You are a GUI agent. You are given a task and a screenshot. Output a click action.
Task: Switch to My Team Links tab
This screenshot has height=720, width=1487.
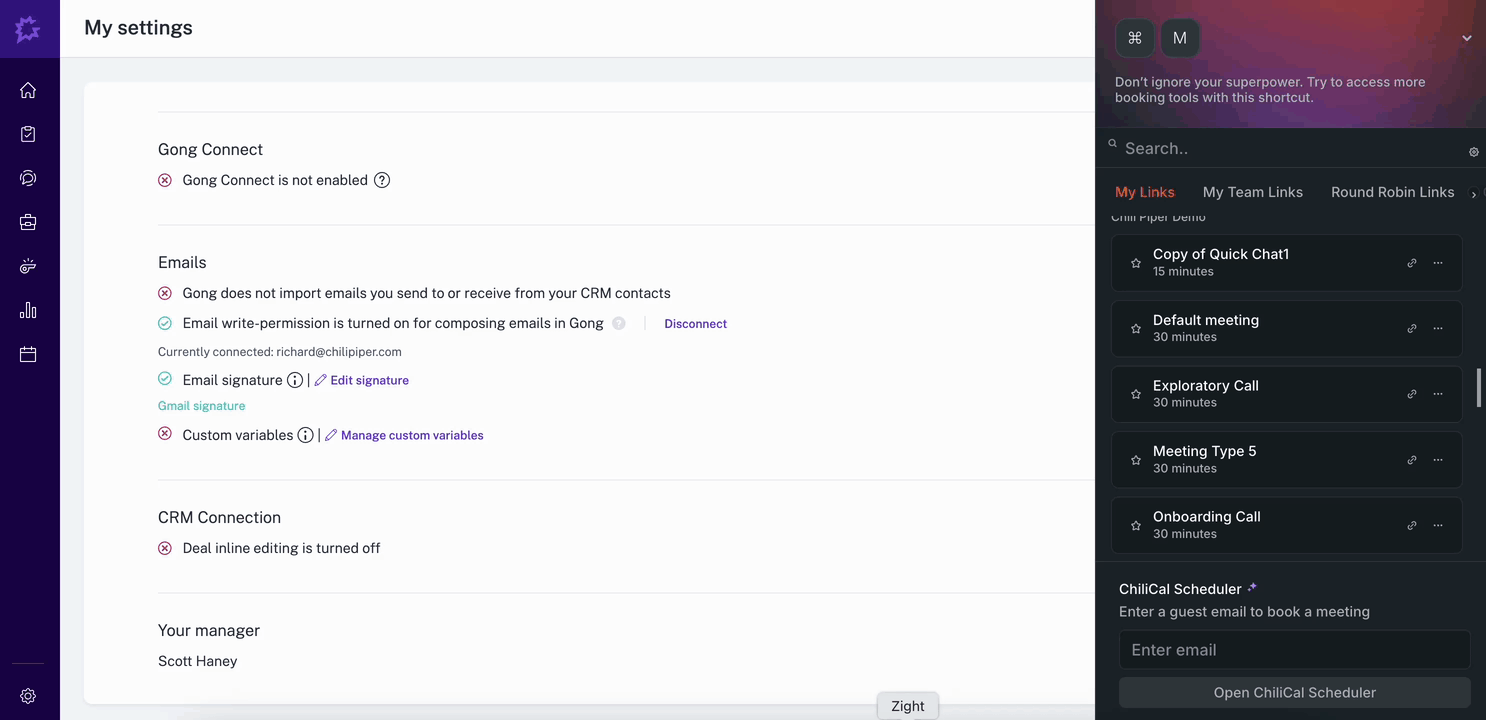[x=1252, y=192]
